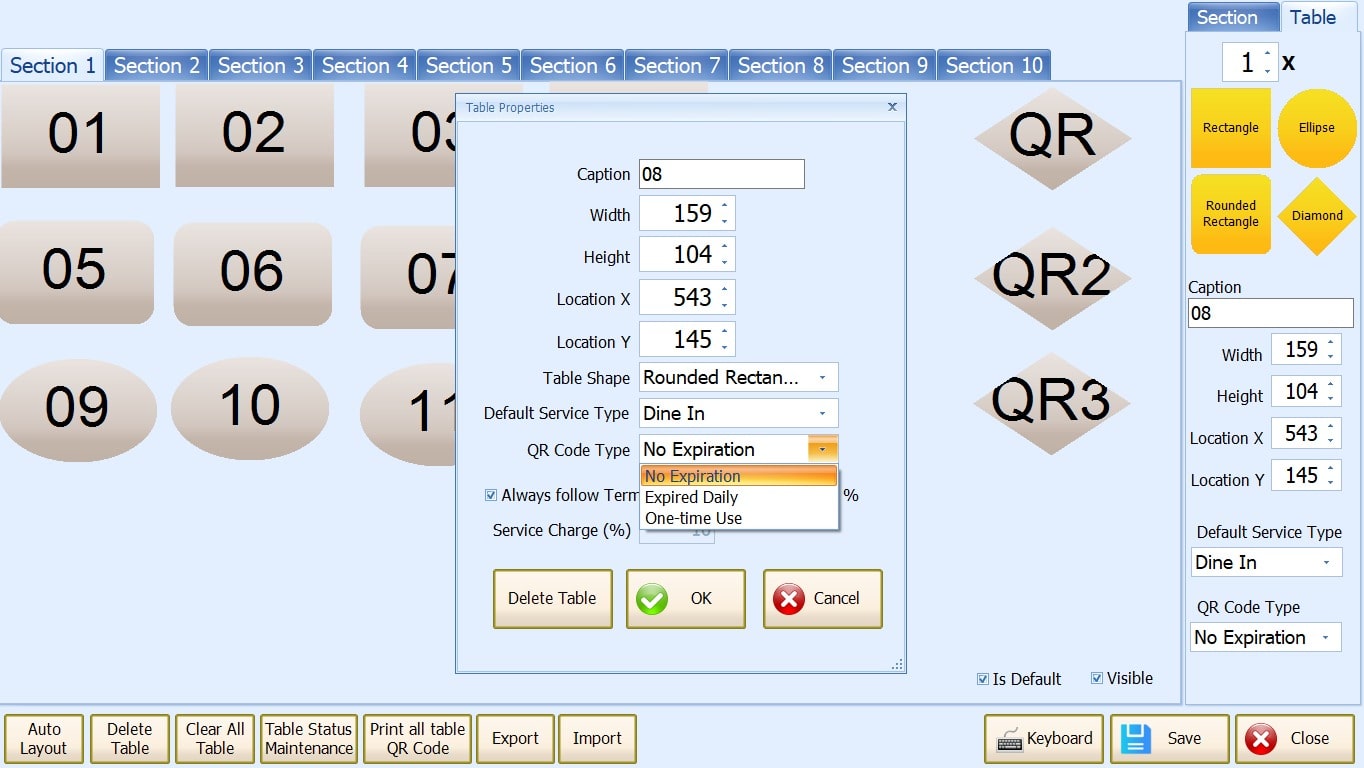The image size is (1364, 768).
Task: Click the Save button with floppy icon
Action: coord(1169,739)
